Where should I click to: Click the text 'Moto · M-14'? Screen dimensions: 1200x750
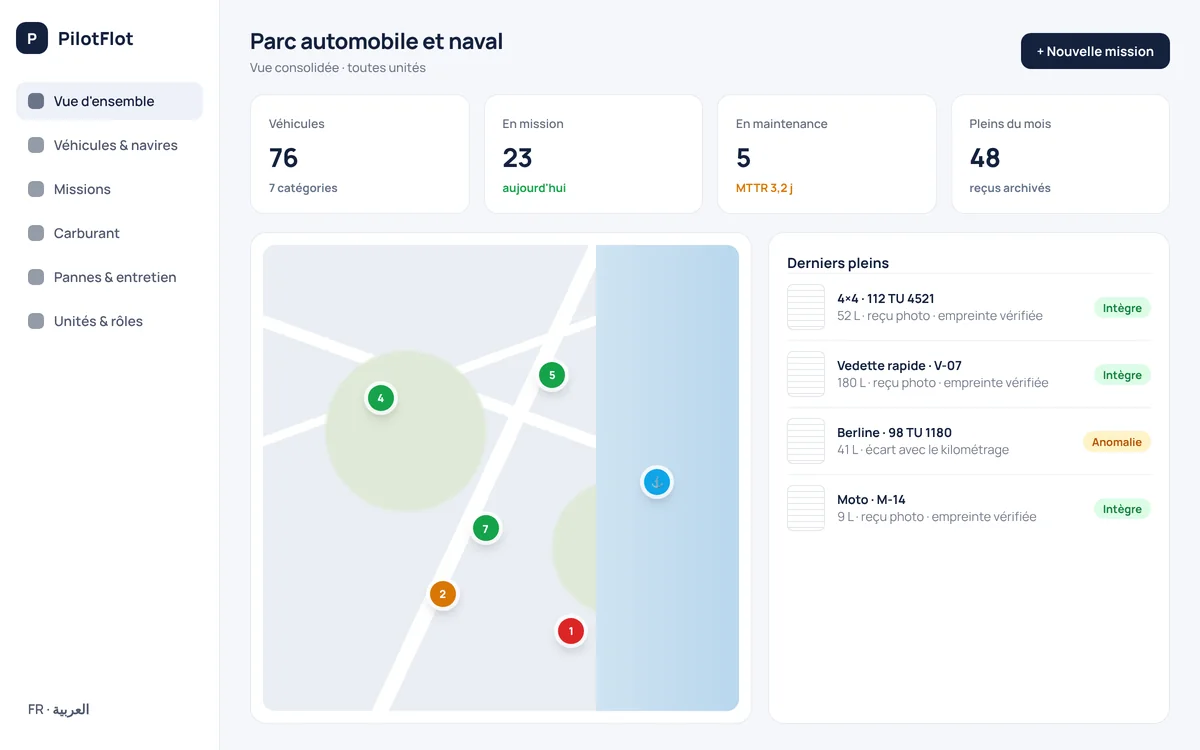(871, 499)
